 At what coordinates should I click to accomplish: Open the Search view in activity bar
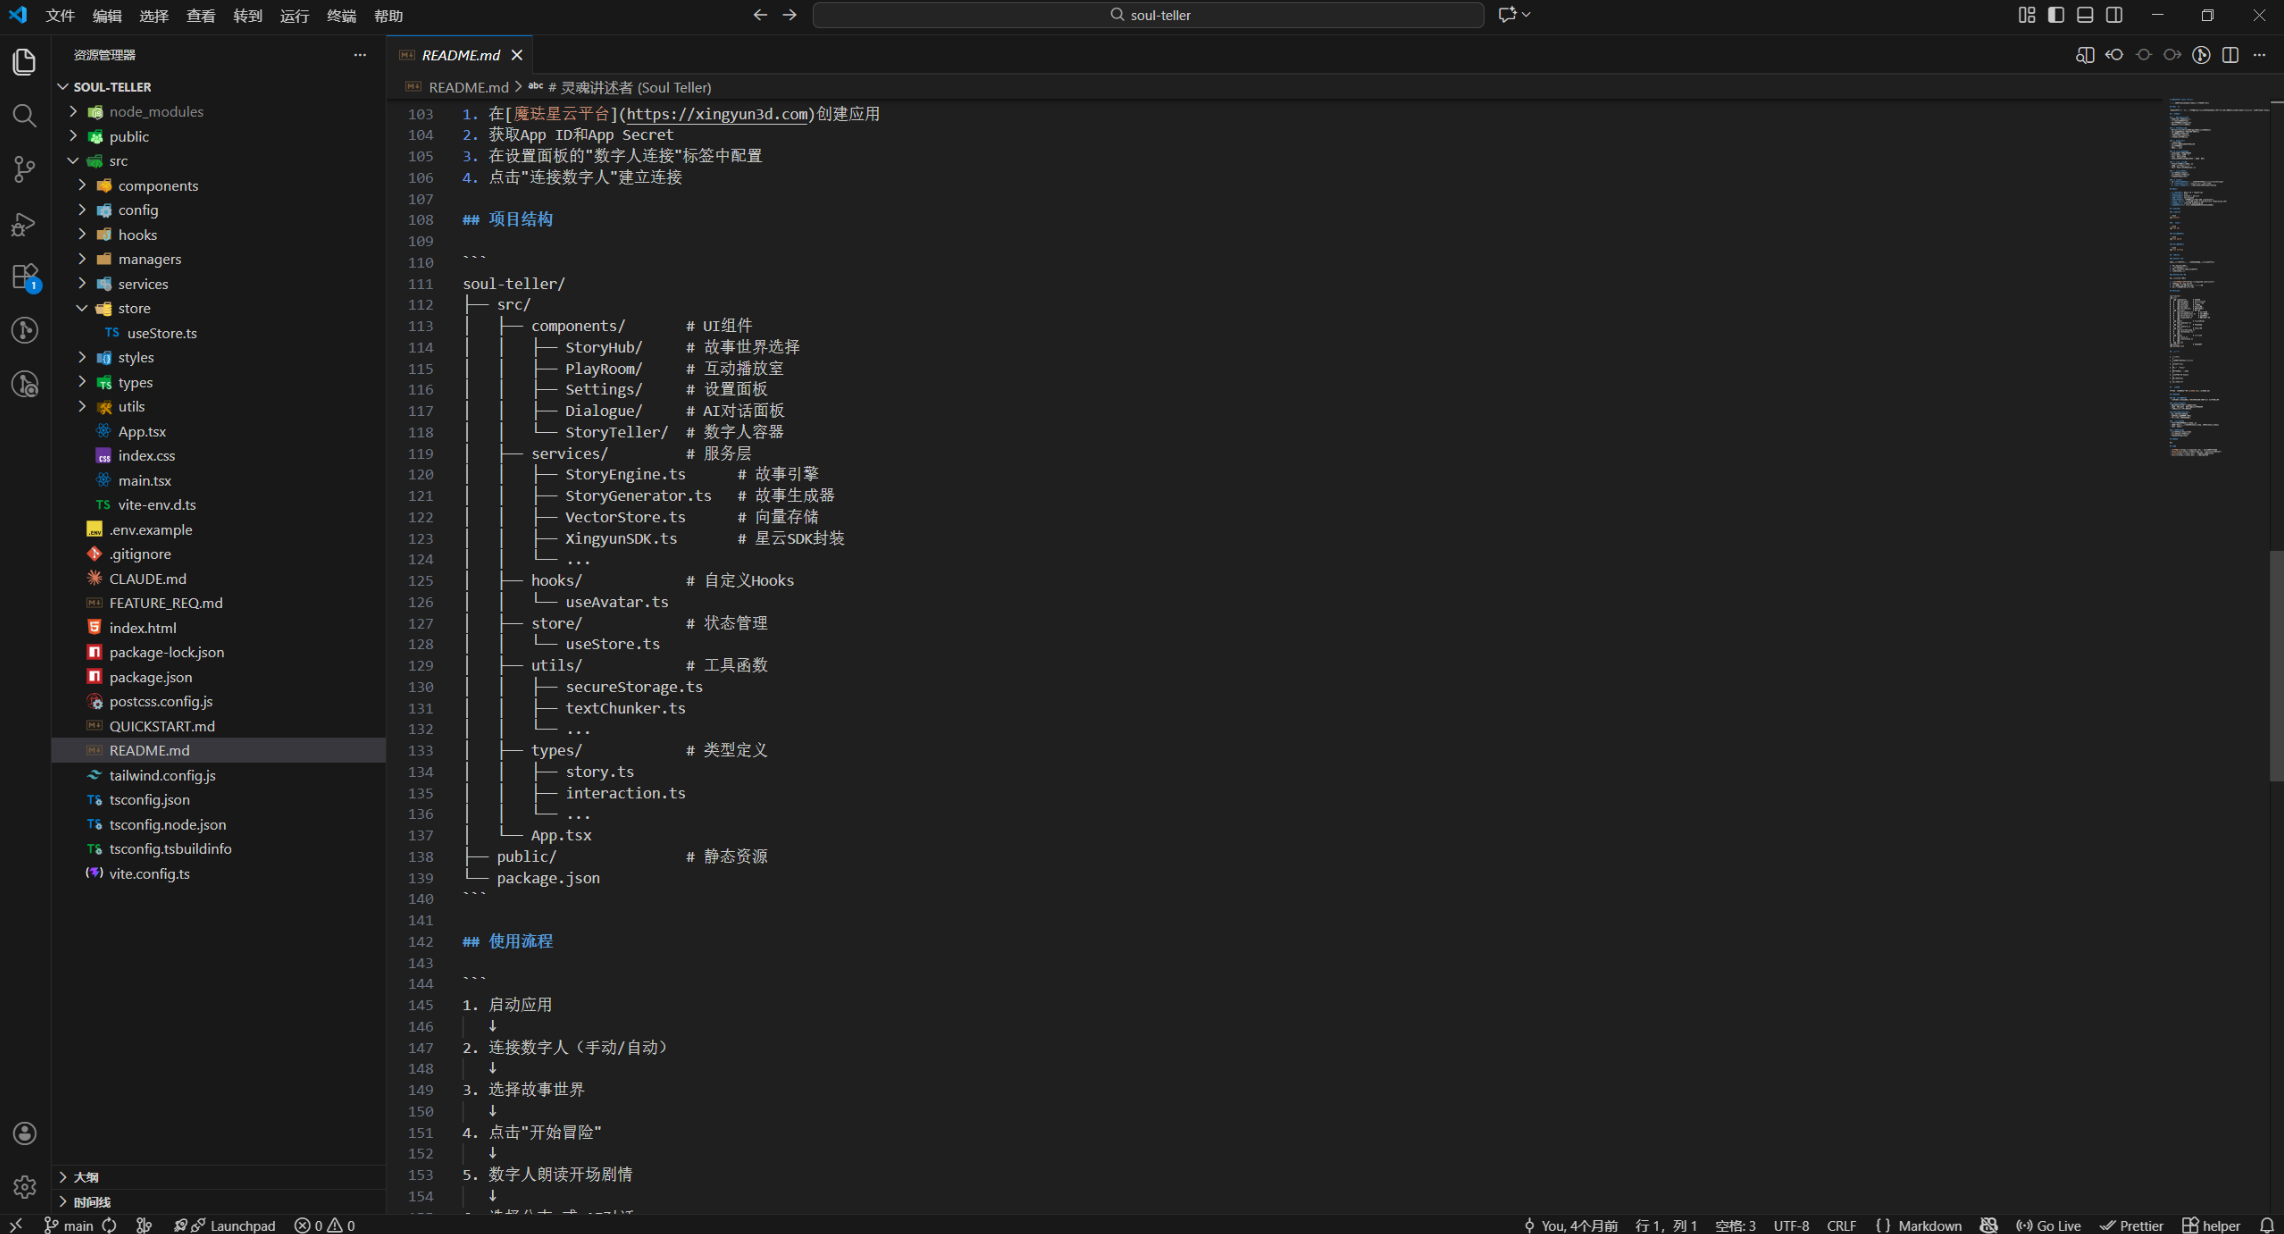point(24,116)
